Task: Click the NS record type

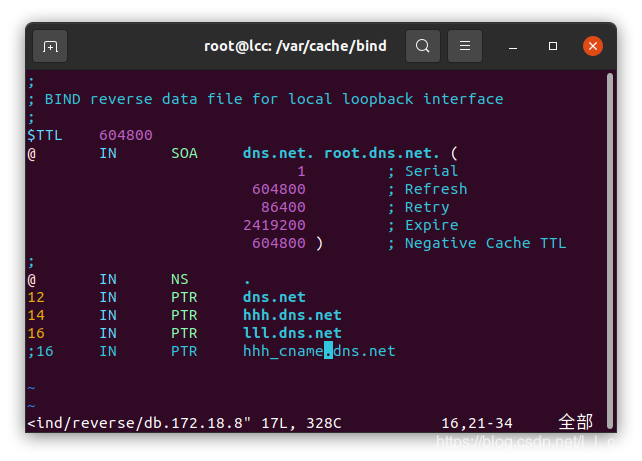Action: click(x=180, y=279)
